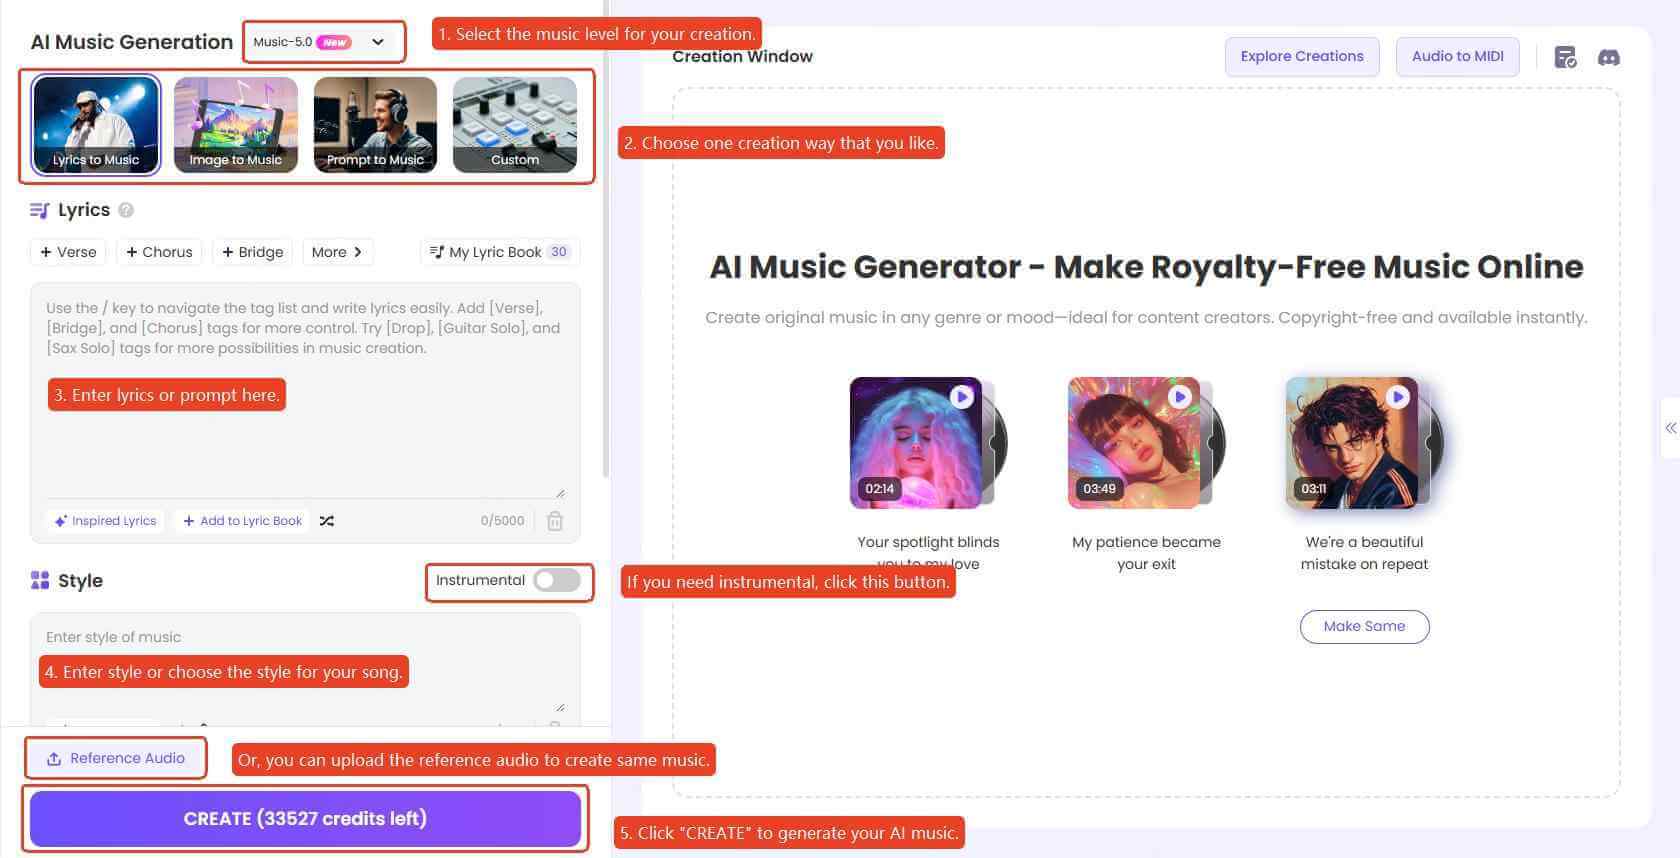Click the shuffle lyrics icon
The height and width of the screenshot is (858, 1680).
click(x=327, y=521)
